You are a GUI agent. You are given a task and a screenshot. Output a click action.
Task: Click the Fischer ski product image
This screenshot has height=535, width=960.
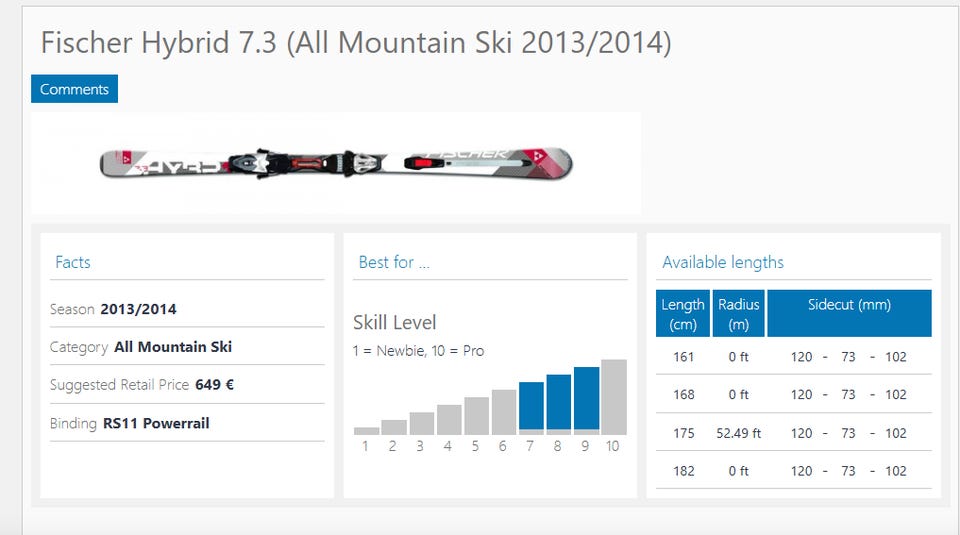[336, 162]
